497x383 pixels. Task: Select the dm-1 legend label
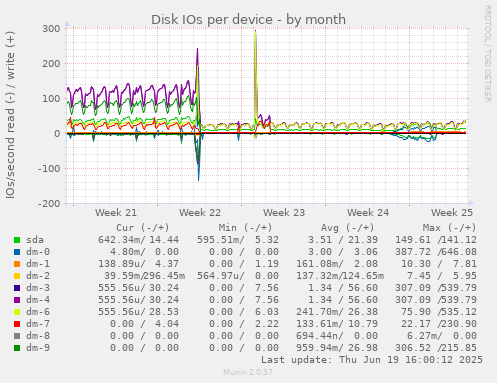(x=38, y=264)
